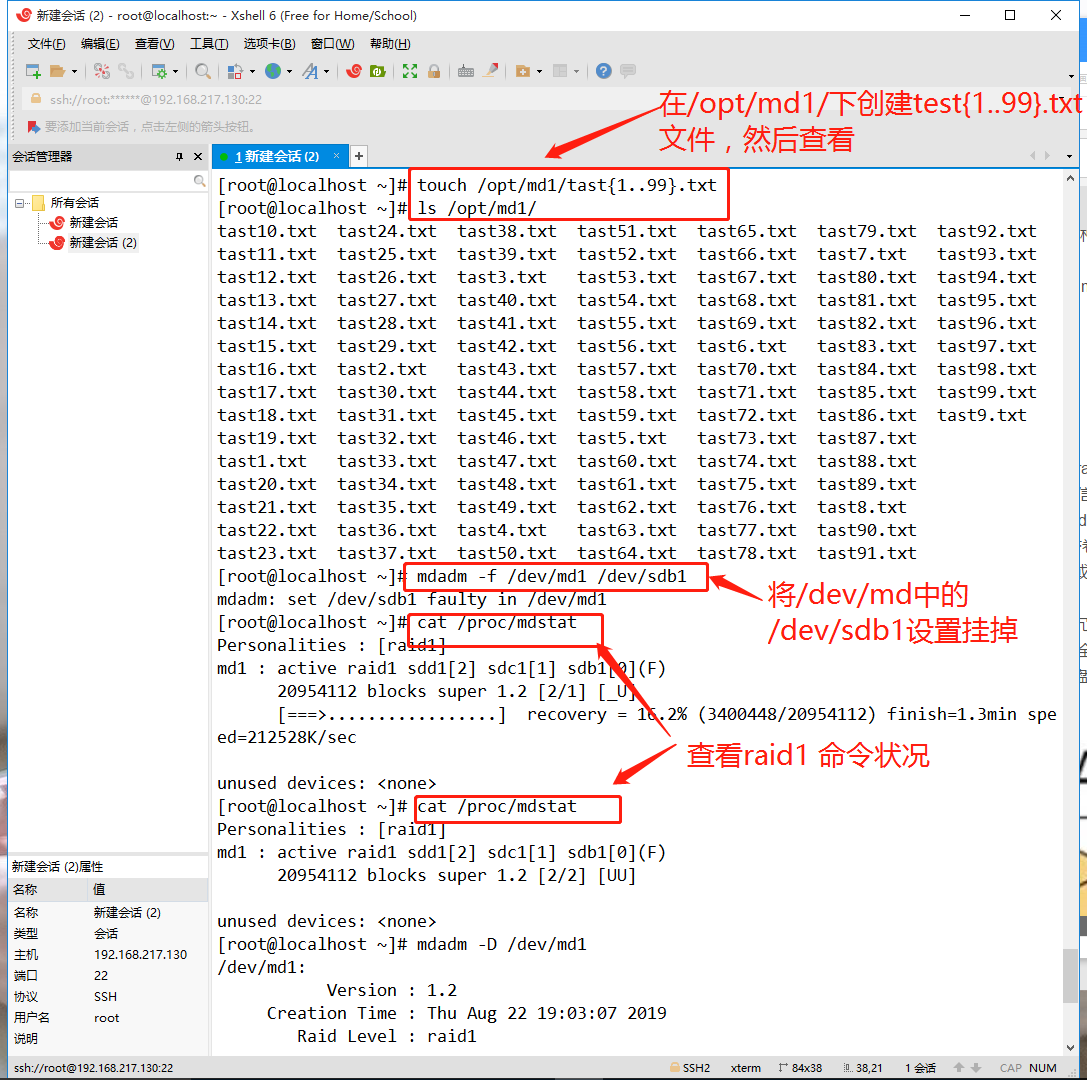This screenshot has width=1087, height=1080.
Task: Click the globe Encoding toolbar icon
Action: [x=273, y=71]
